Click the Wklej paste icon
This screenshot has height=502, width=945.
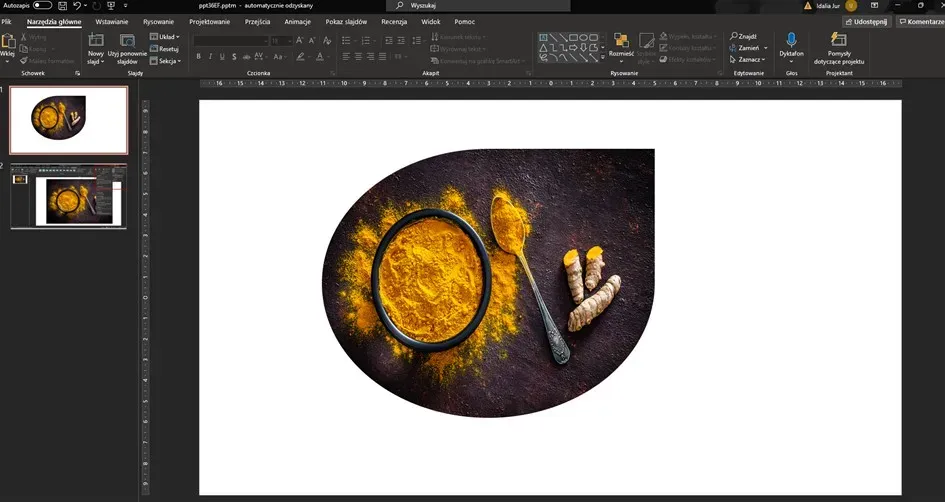click(x=8, y=41)
